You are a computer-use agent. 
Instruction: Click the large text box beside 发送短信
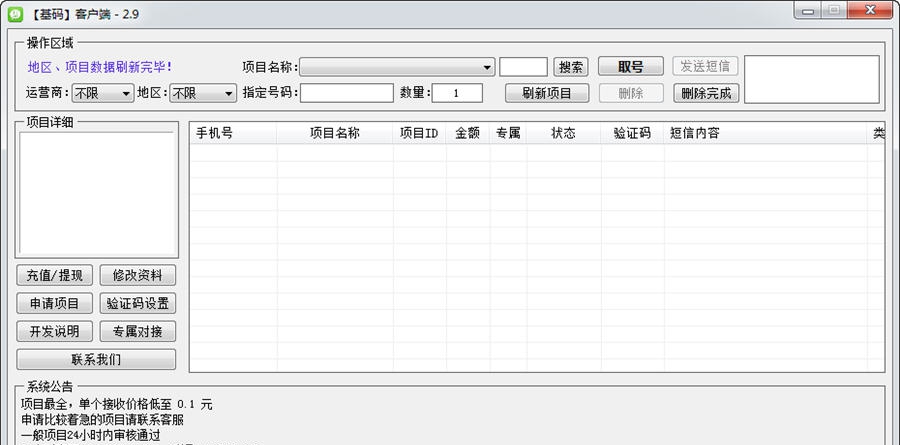(812, 79)
